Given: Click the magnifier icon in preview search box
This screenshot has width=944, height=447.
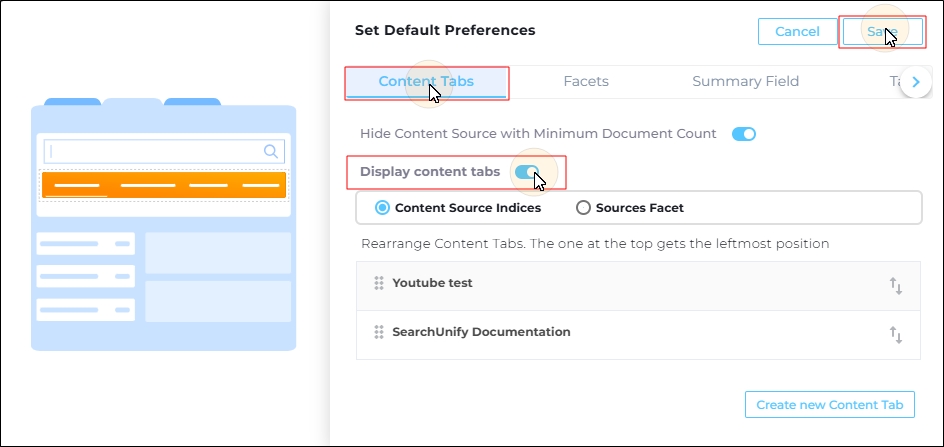Looking at the screenshot, I should click(x=271, y=151).
